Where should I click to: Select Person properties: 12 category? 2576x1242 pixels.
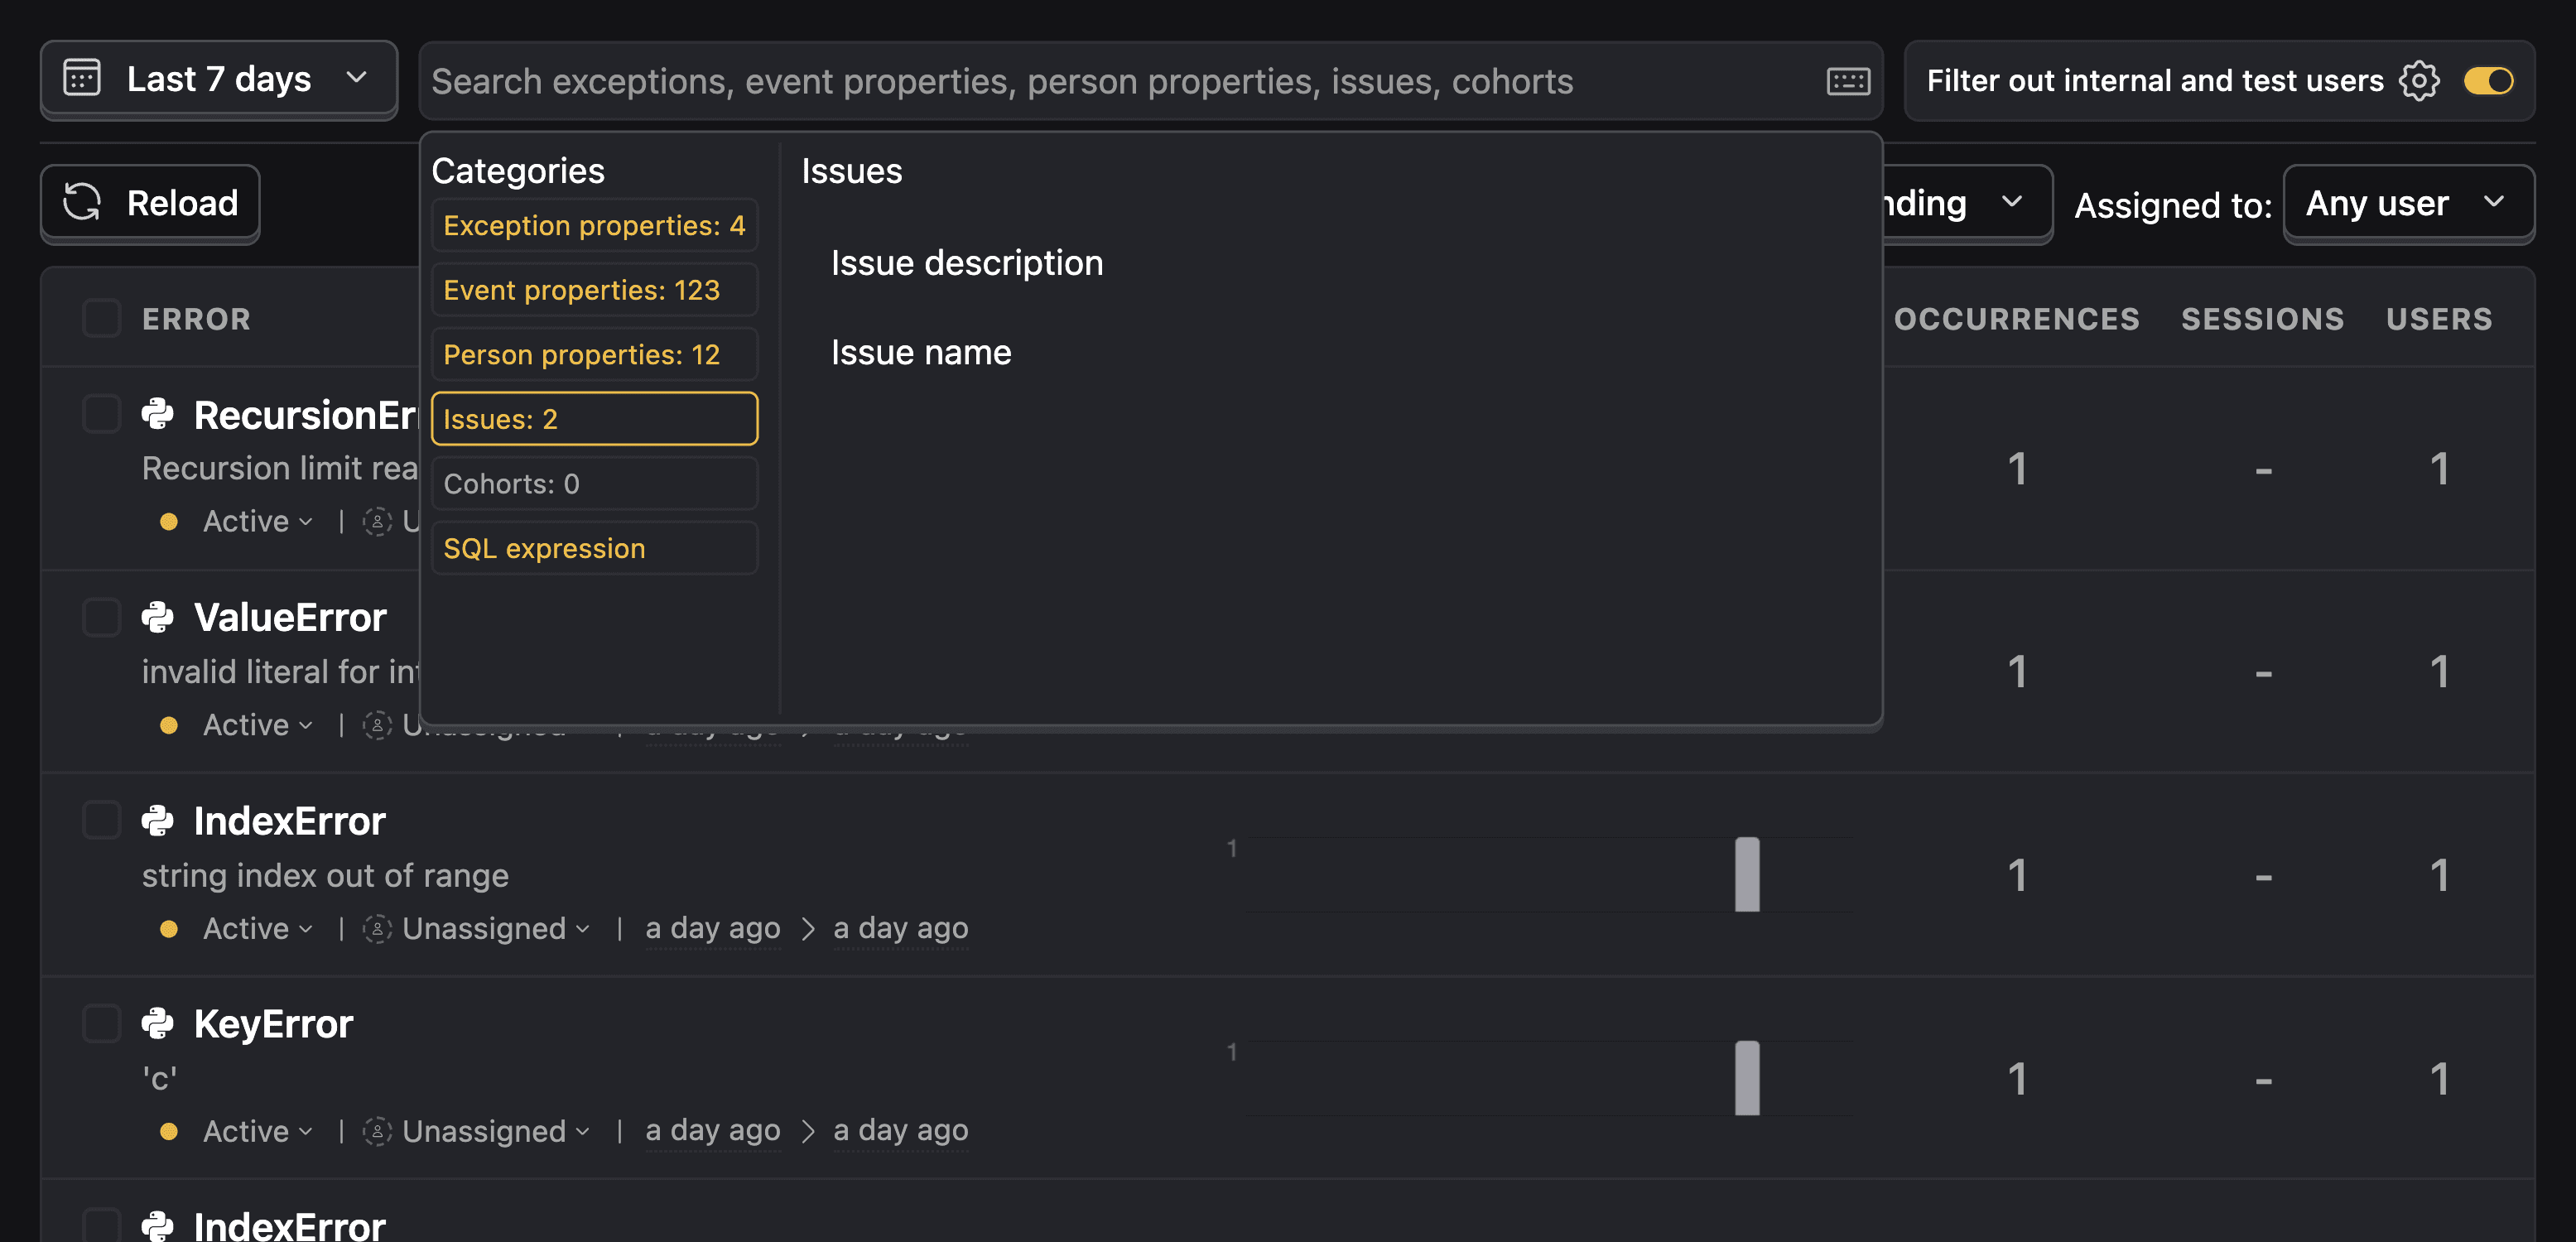tap(594, 354)
